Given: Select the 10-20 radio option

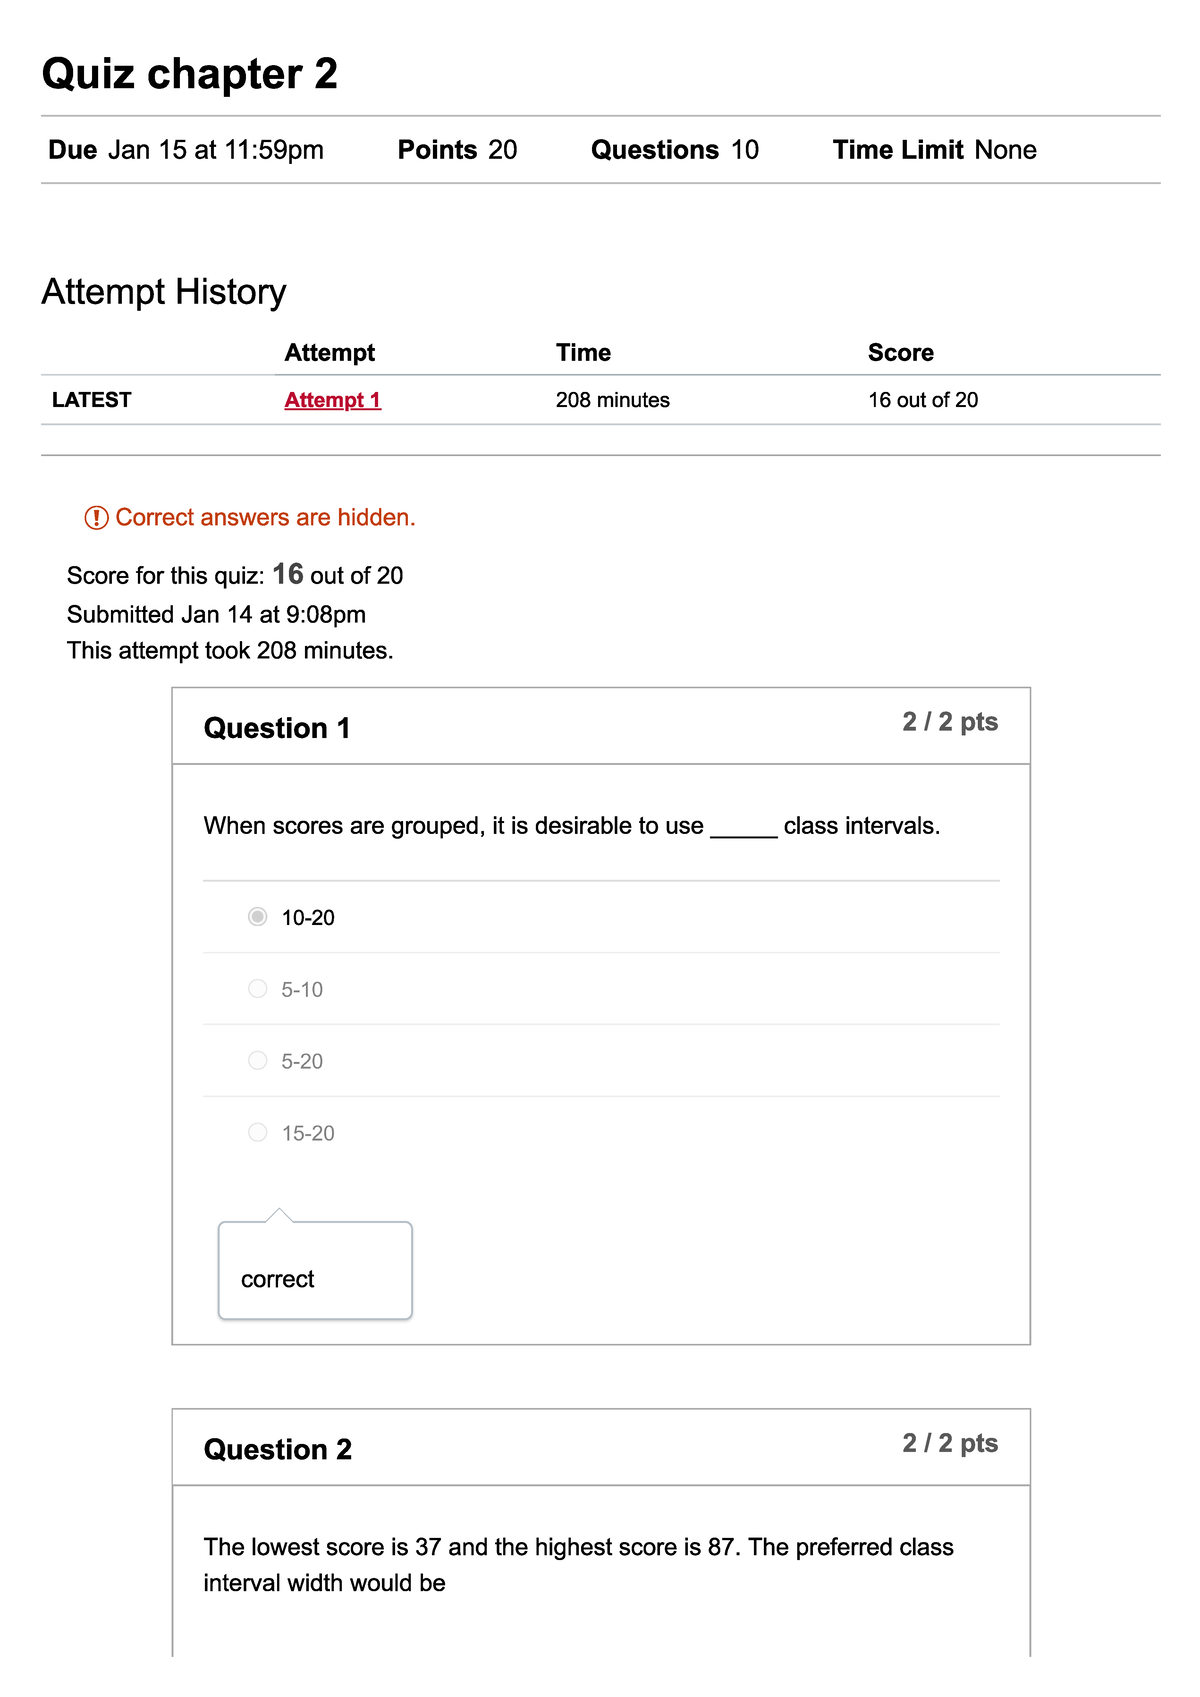Looking at the screenshot, I should tap(258, 917).
